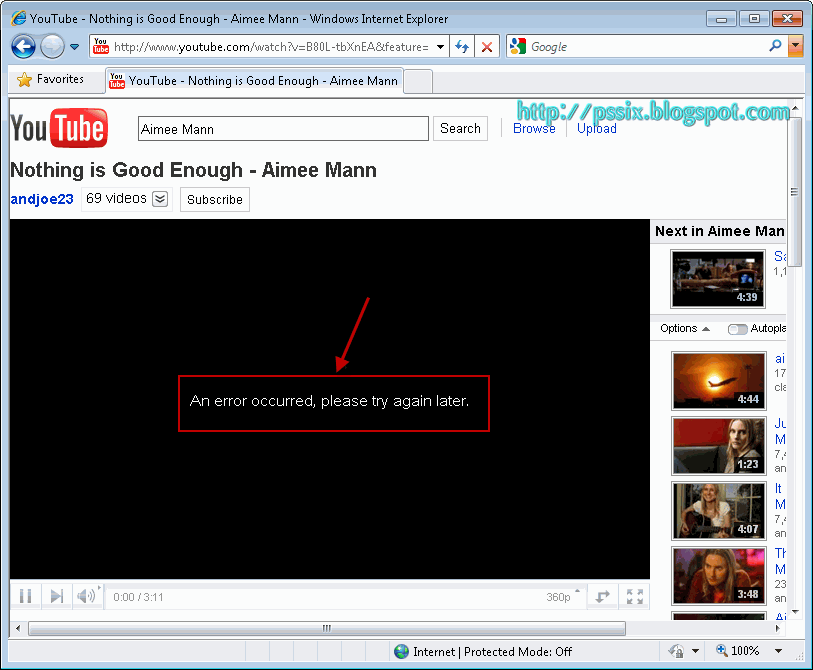Expand the address bar history dropdown
813x670 pixels.
coord(440,47)
